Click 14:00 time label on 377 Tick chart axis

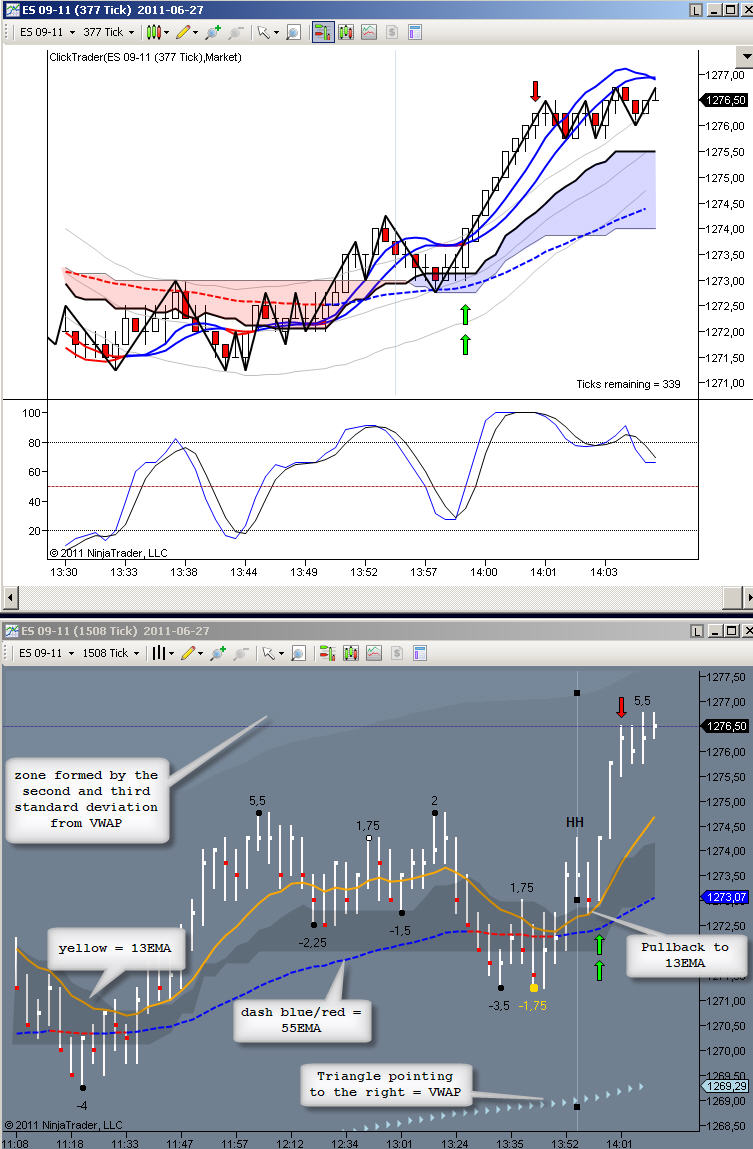coord(483,572)
